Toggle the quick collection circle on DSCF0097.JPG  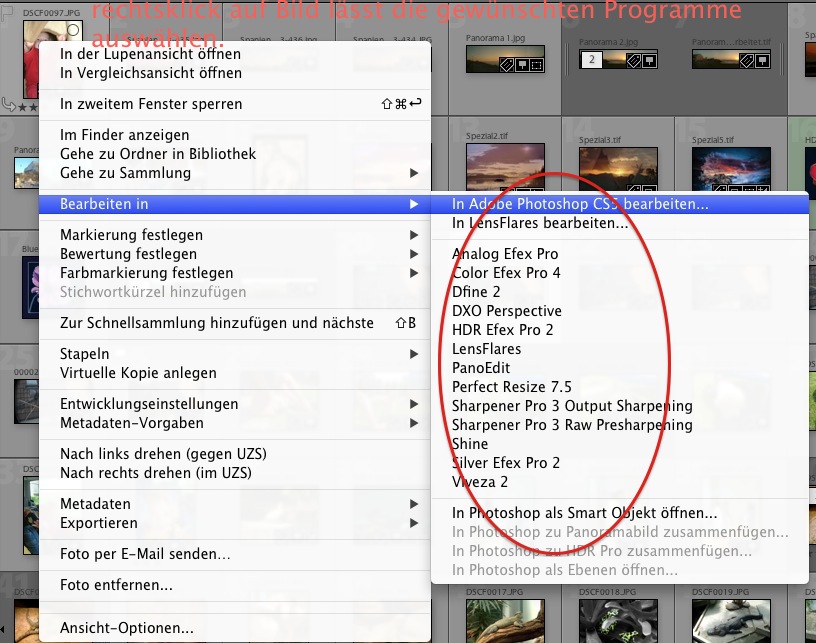pyautogui.click(x=72, y=31)
